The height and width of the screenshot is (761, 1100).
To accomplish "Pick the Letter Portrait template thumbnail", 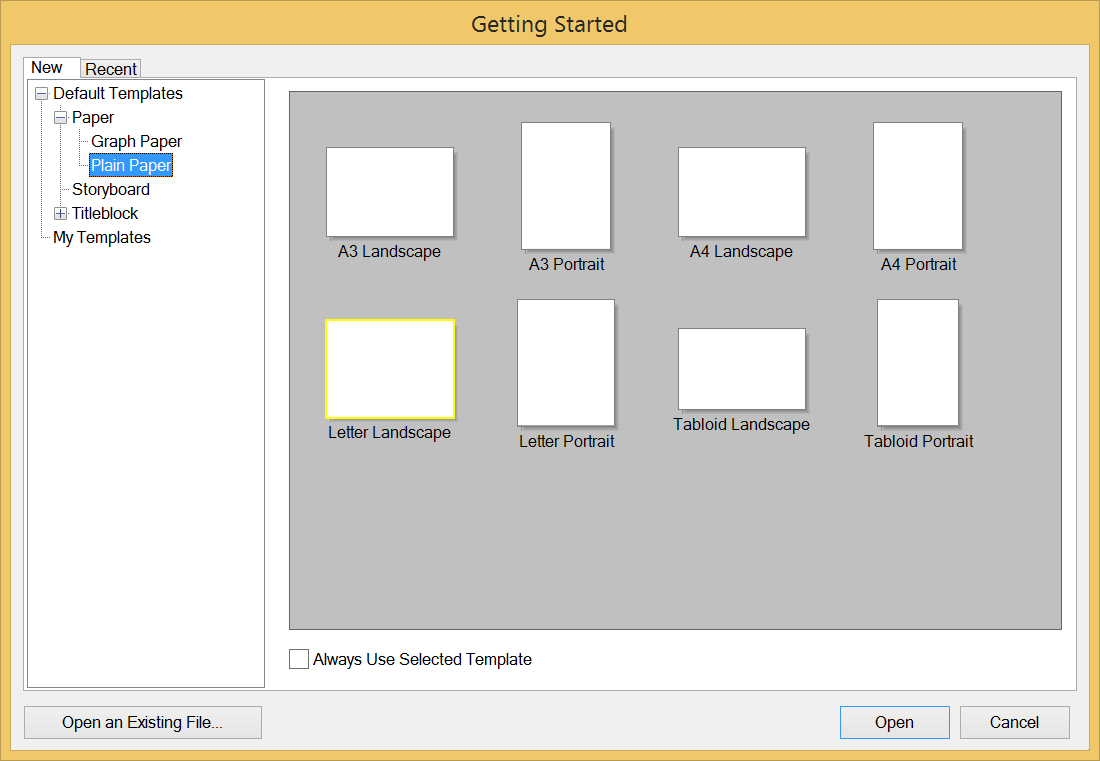I will 566,363.
